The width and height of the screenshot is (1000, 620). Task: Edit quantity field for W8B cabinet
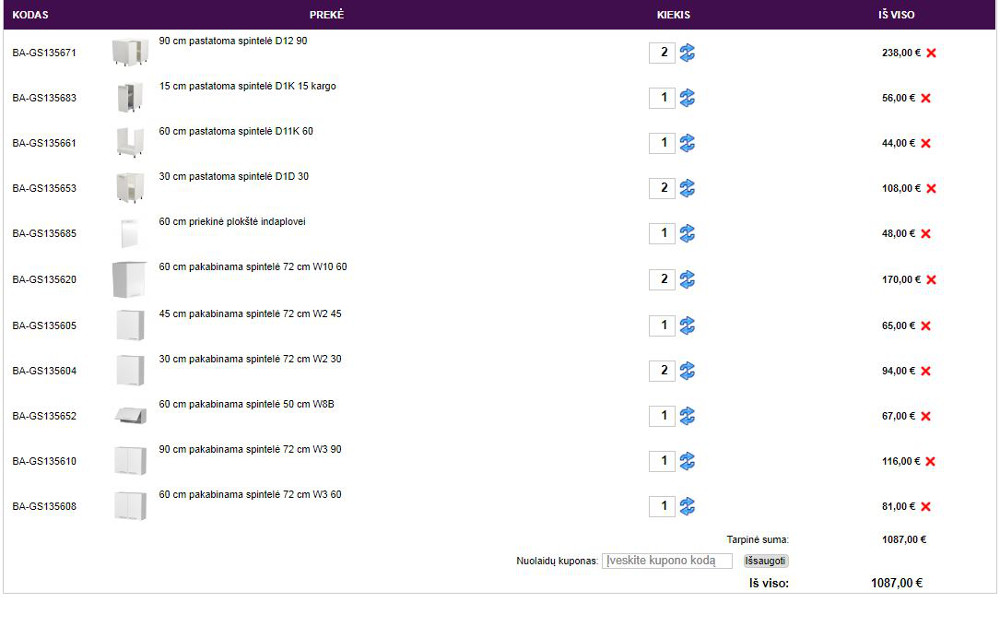[x=662, y=416]
